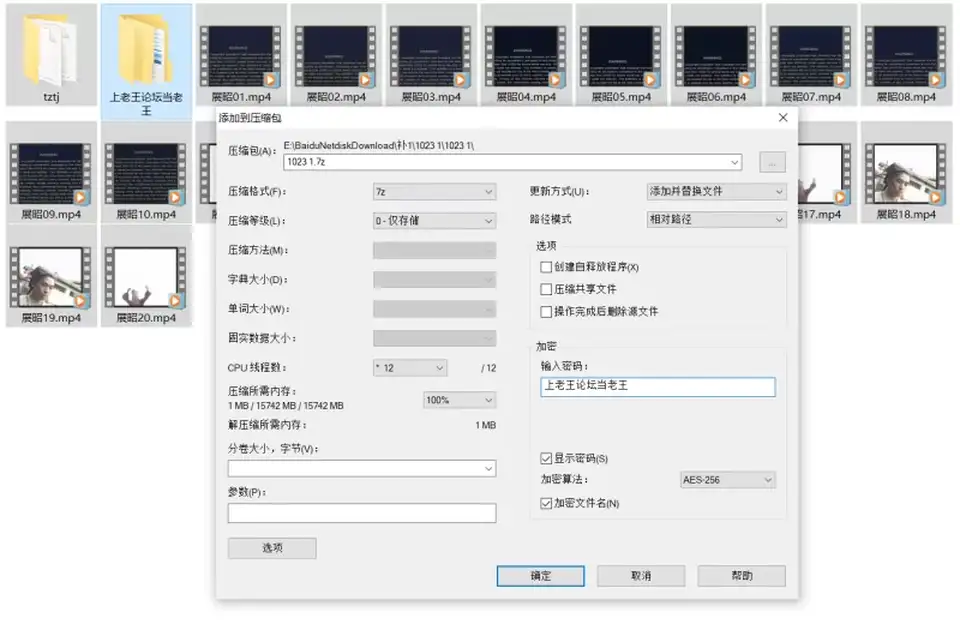Open the 压缩等级 dropdown
The width and height of the screenshot is (960, 630).
tap(434, 220)
